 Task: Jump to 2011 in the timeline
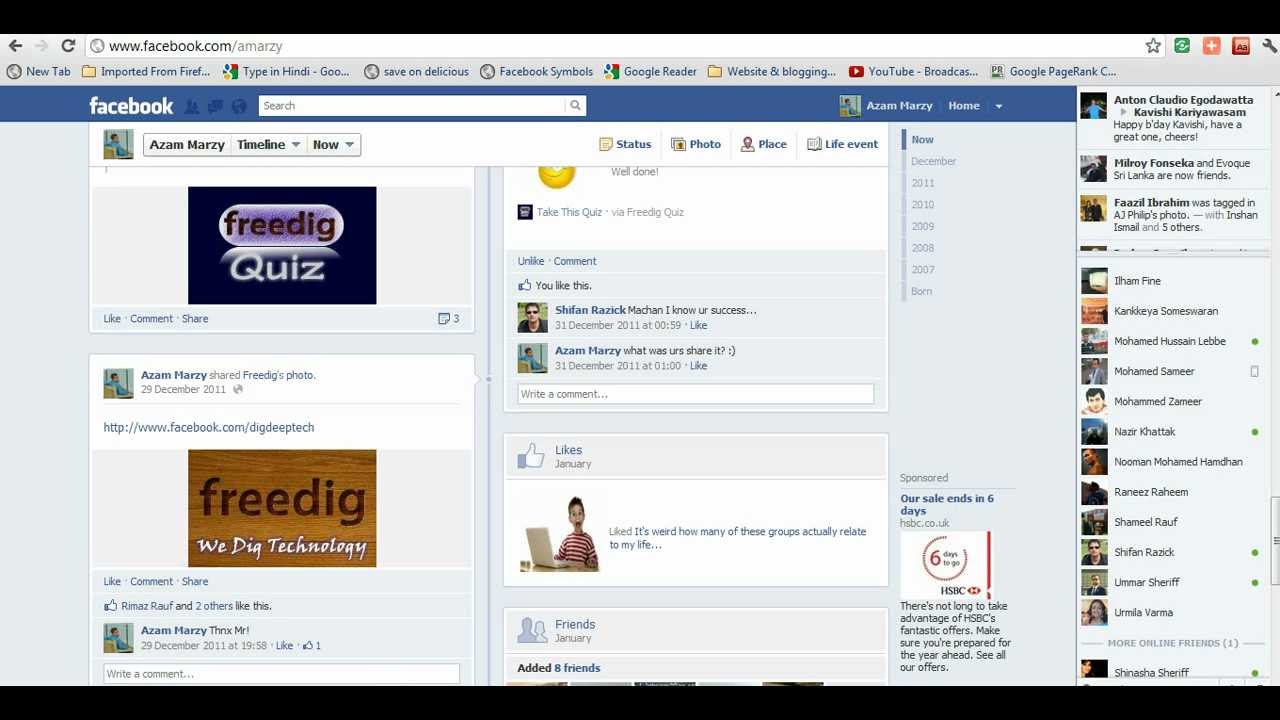point(923,183)
